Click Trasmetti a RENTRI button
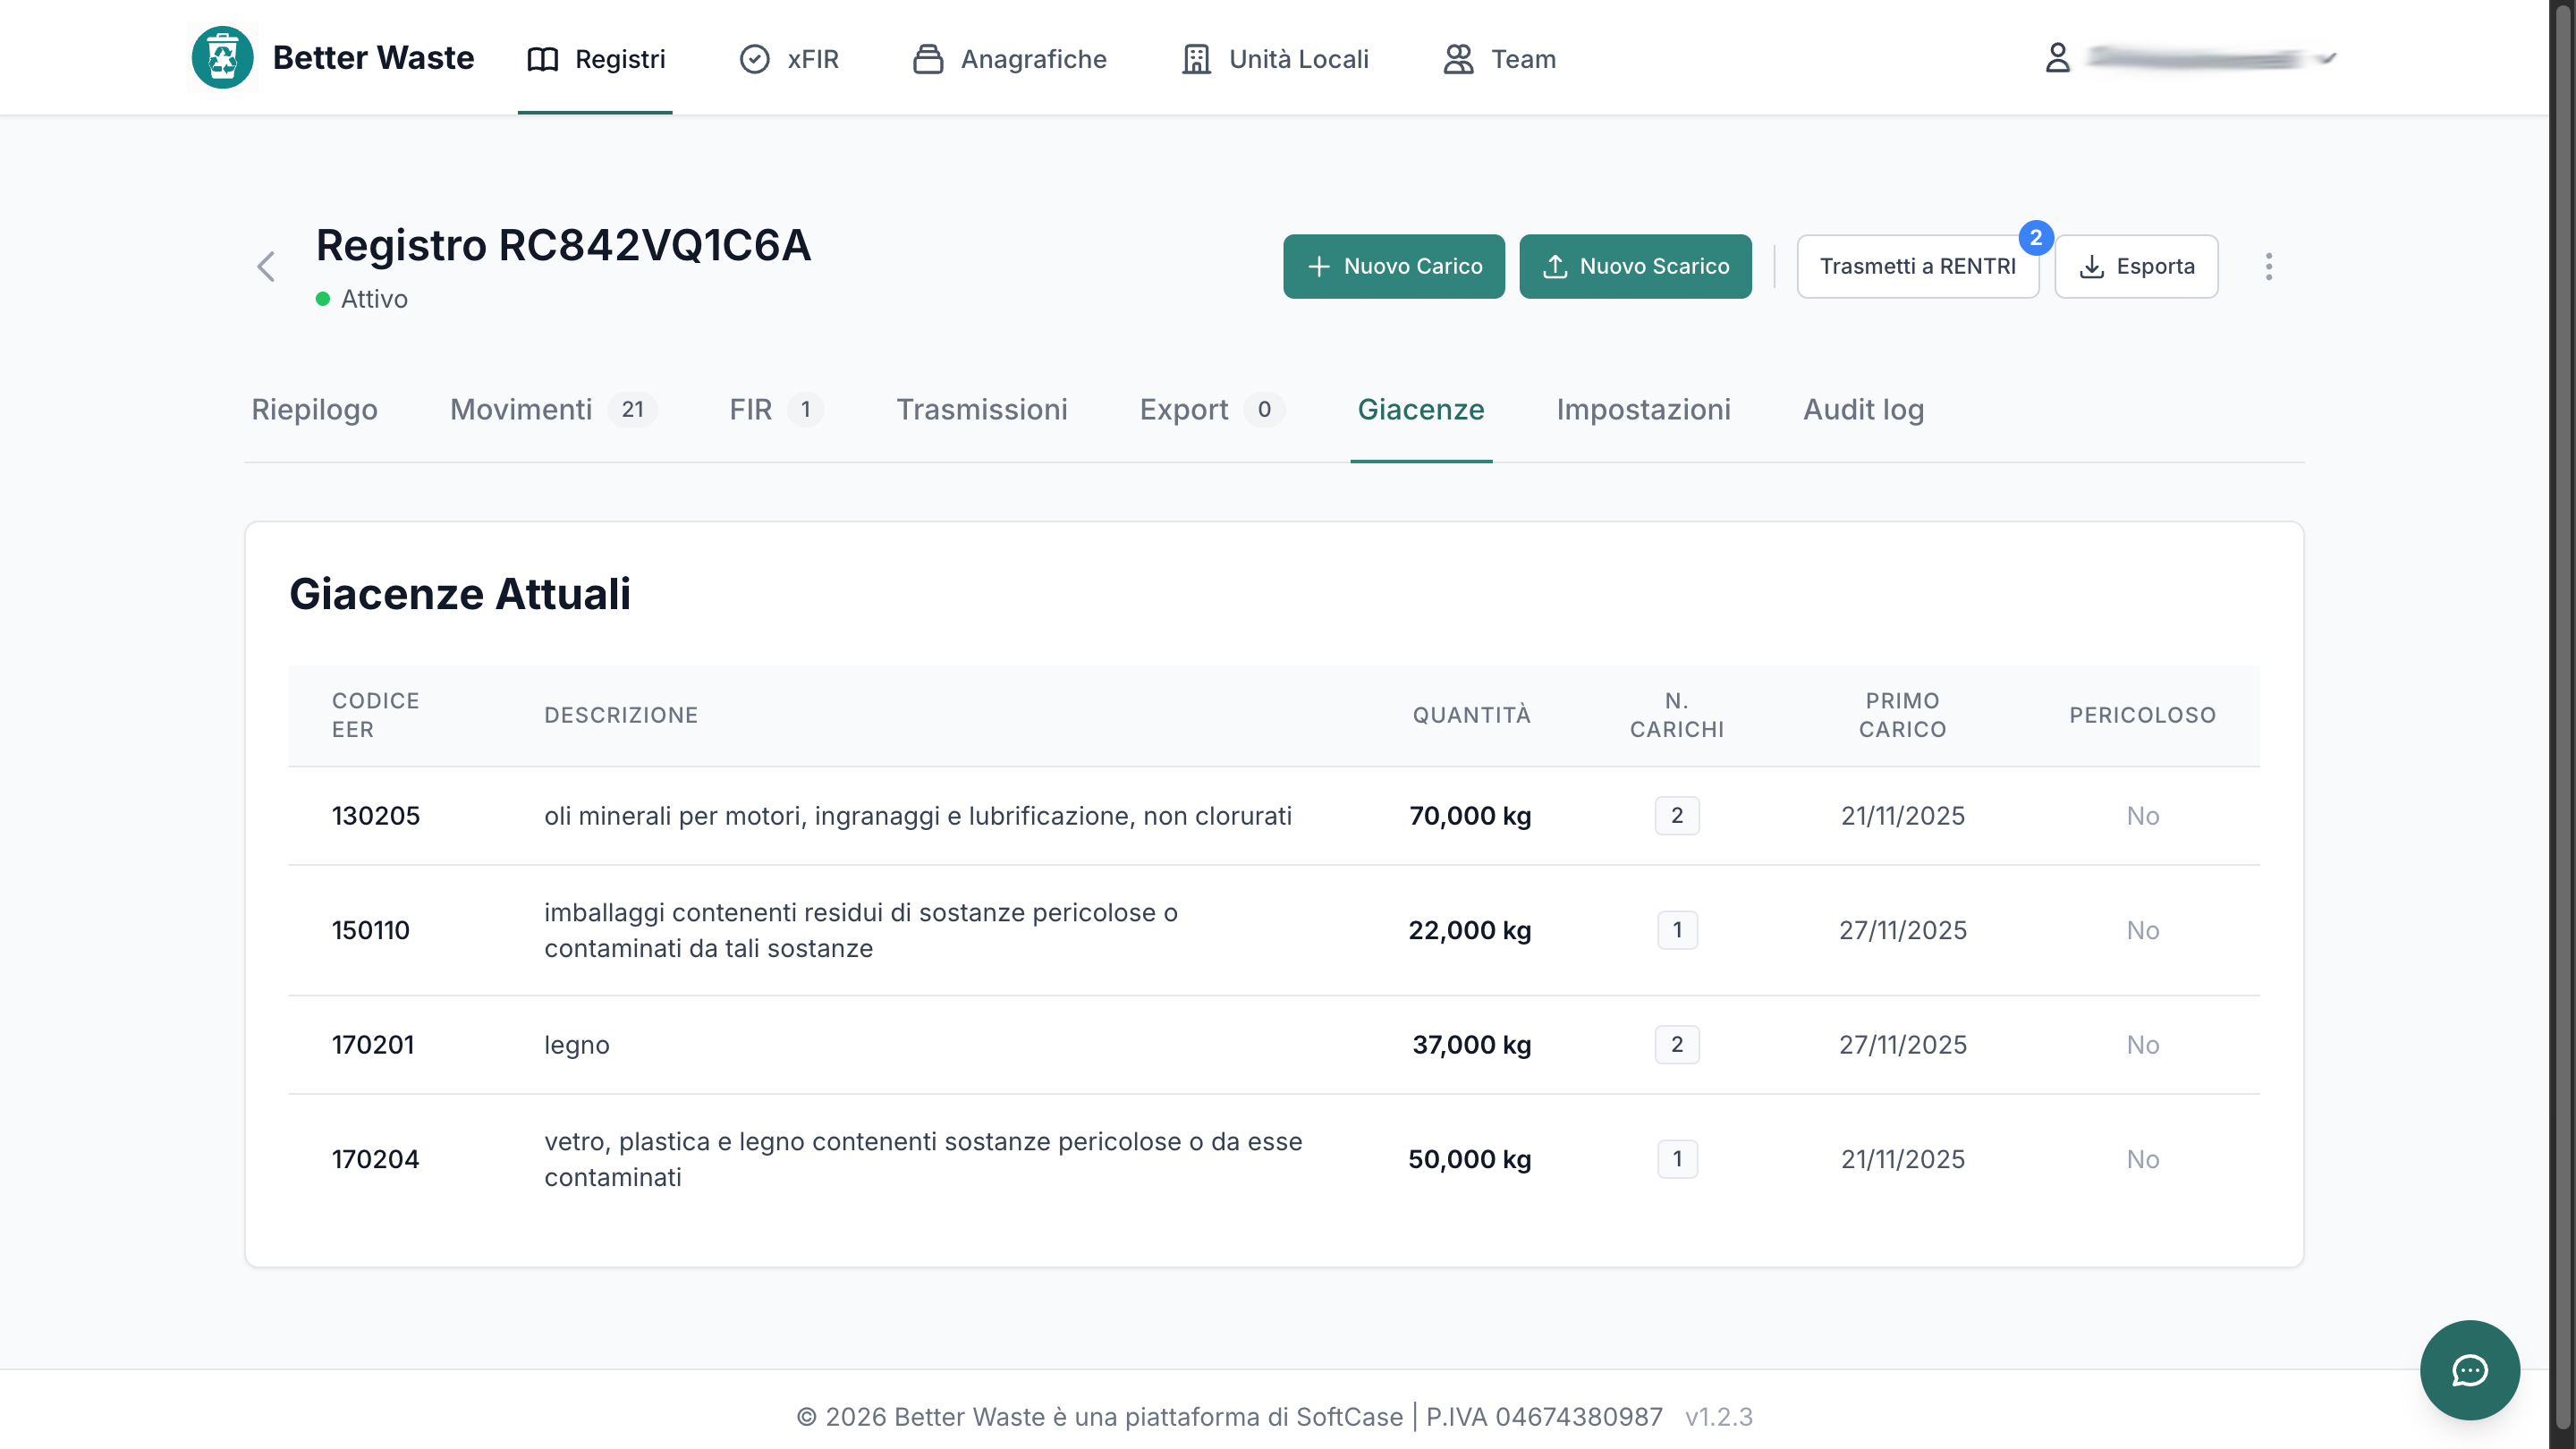The image size is (2576, 1449). pyautogui.click(x=1917, y=266)
